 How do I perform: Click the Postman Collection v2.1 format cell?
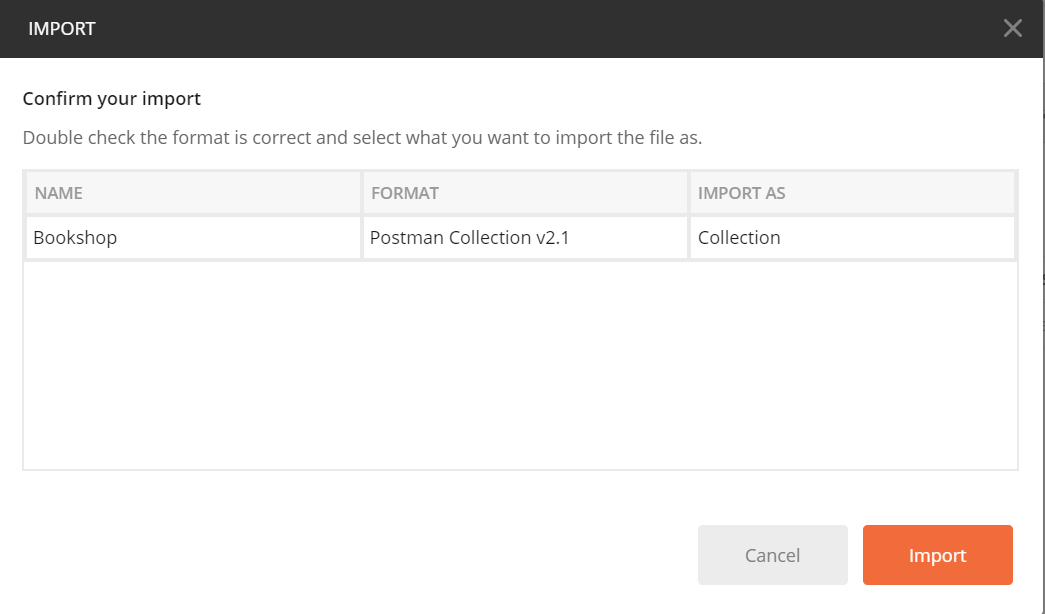525,237
